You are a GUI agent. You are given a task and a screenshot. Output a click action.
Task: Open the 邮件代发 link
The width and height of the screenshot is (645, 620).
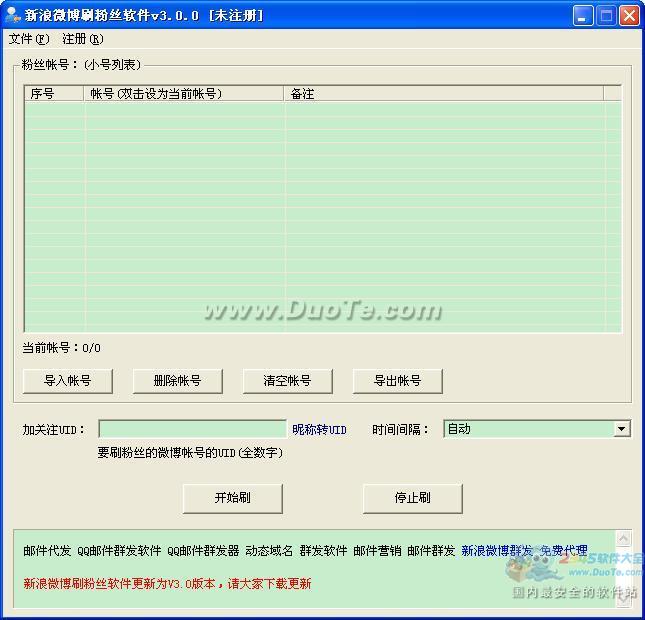47,551
